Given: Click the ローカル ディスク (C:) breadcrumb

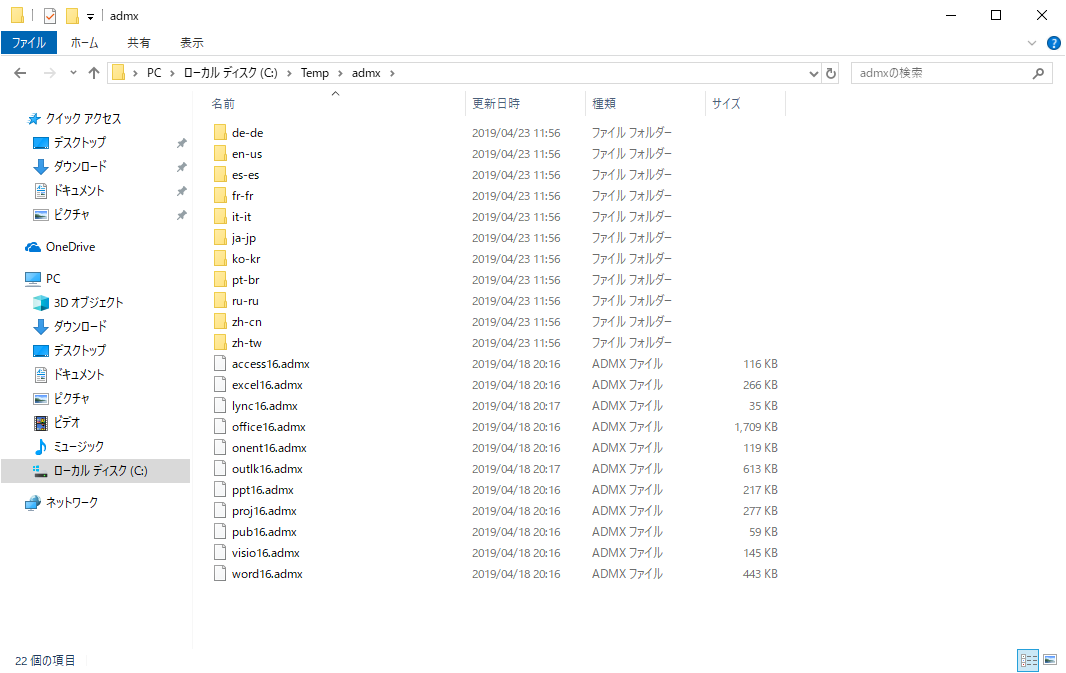Looking at the screenshot, I should coord(230,73).
